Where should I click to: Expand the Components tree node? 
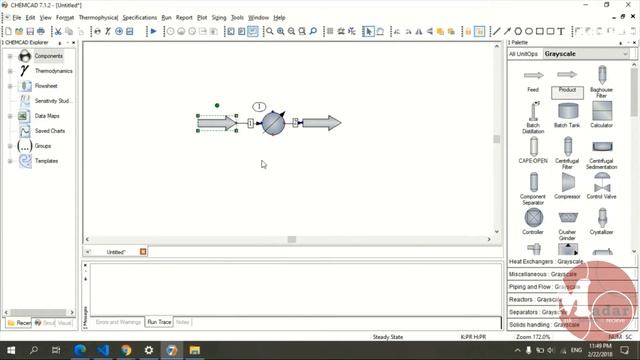coord(10,56)
